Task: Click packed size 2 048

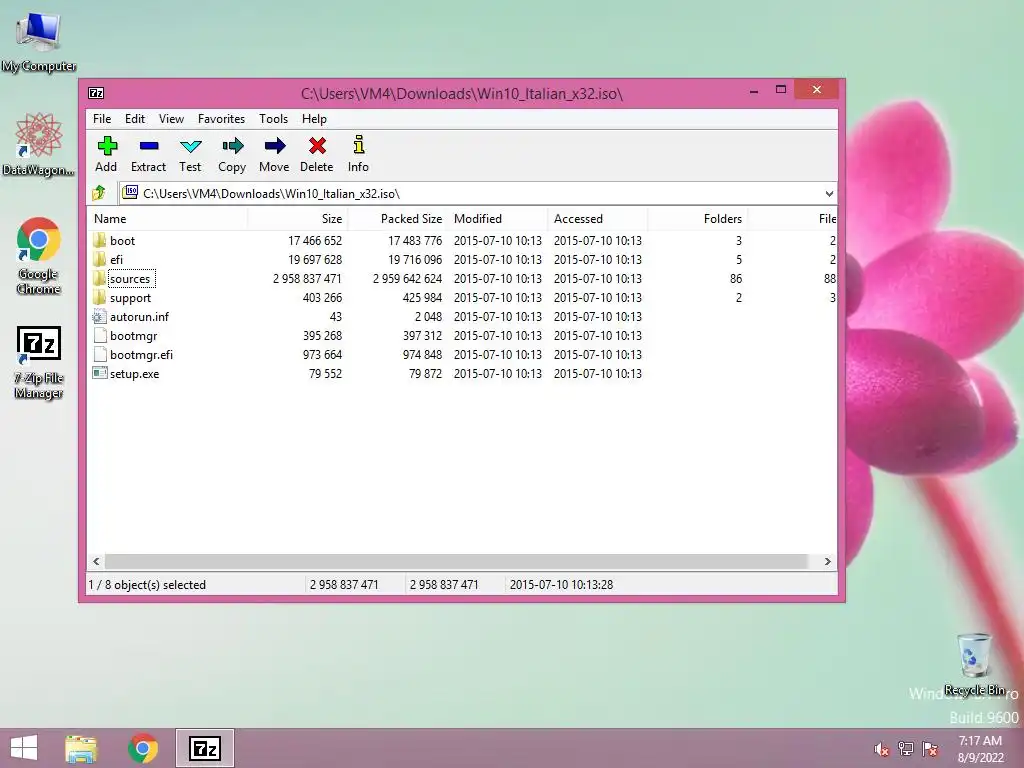Action: (428, 317)
